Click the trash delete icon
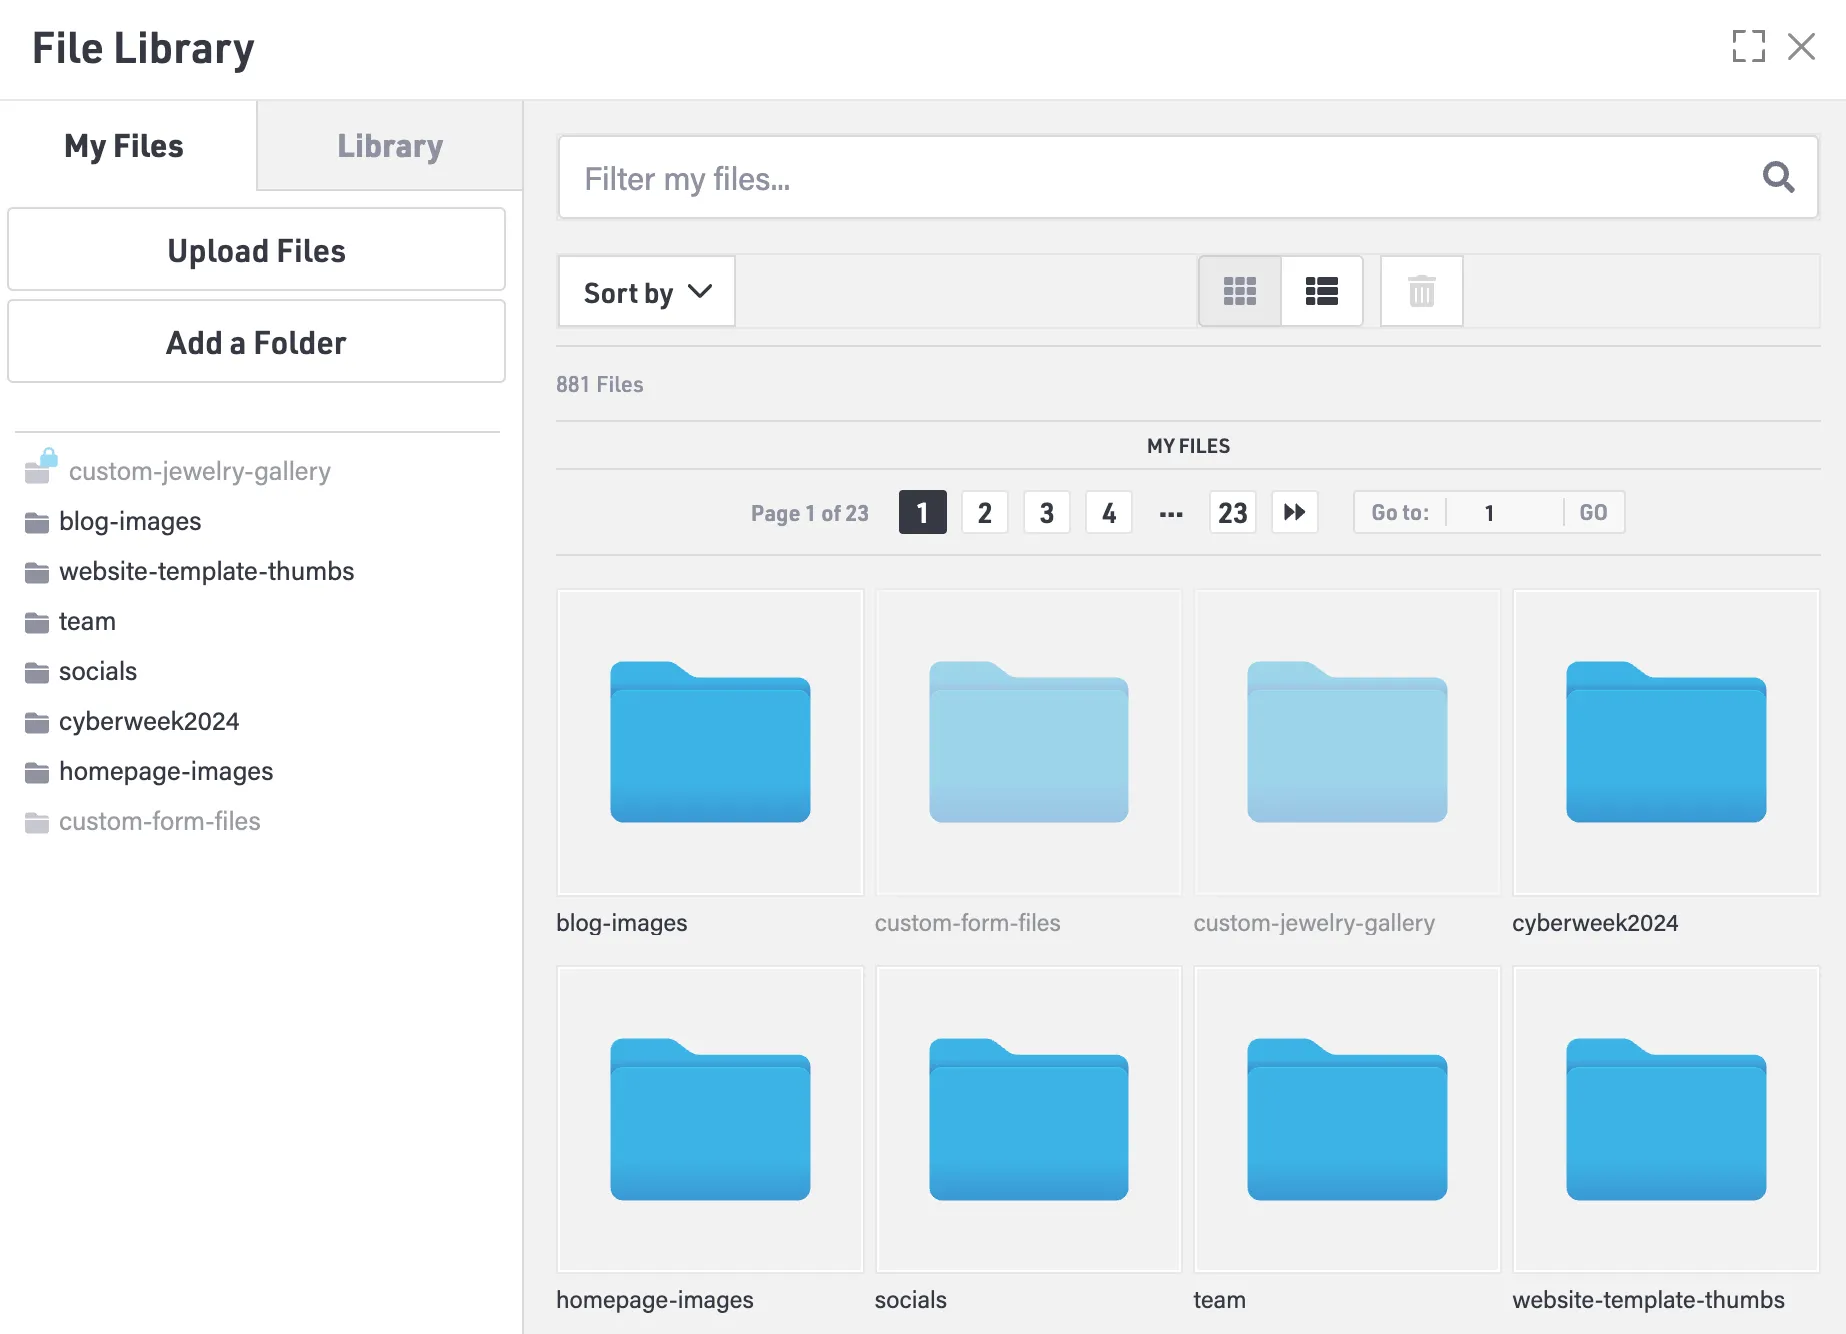Screen dimensions: 1846x1334 (1421, 291)
